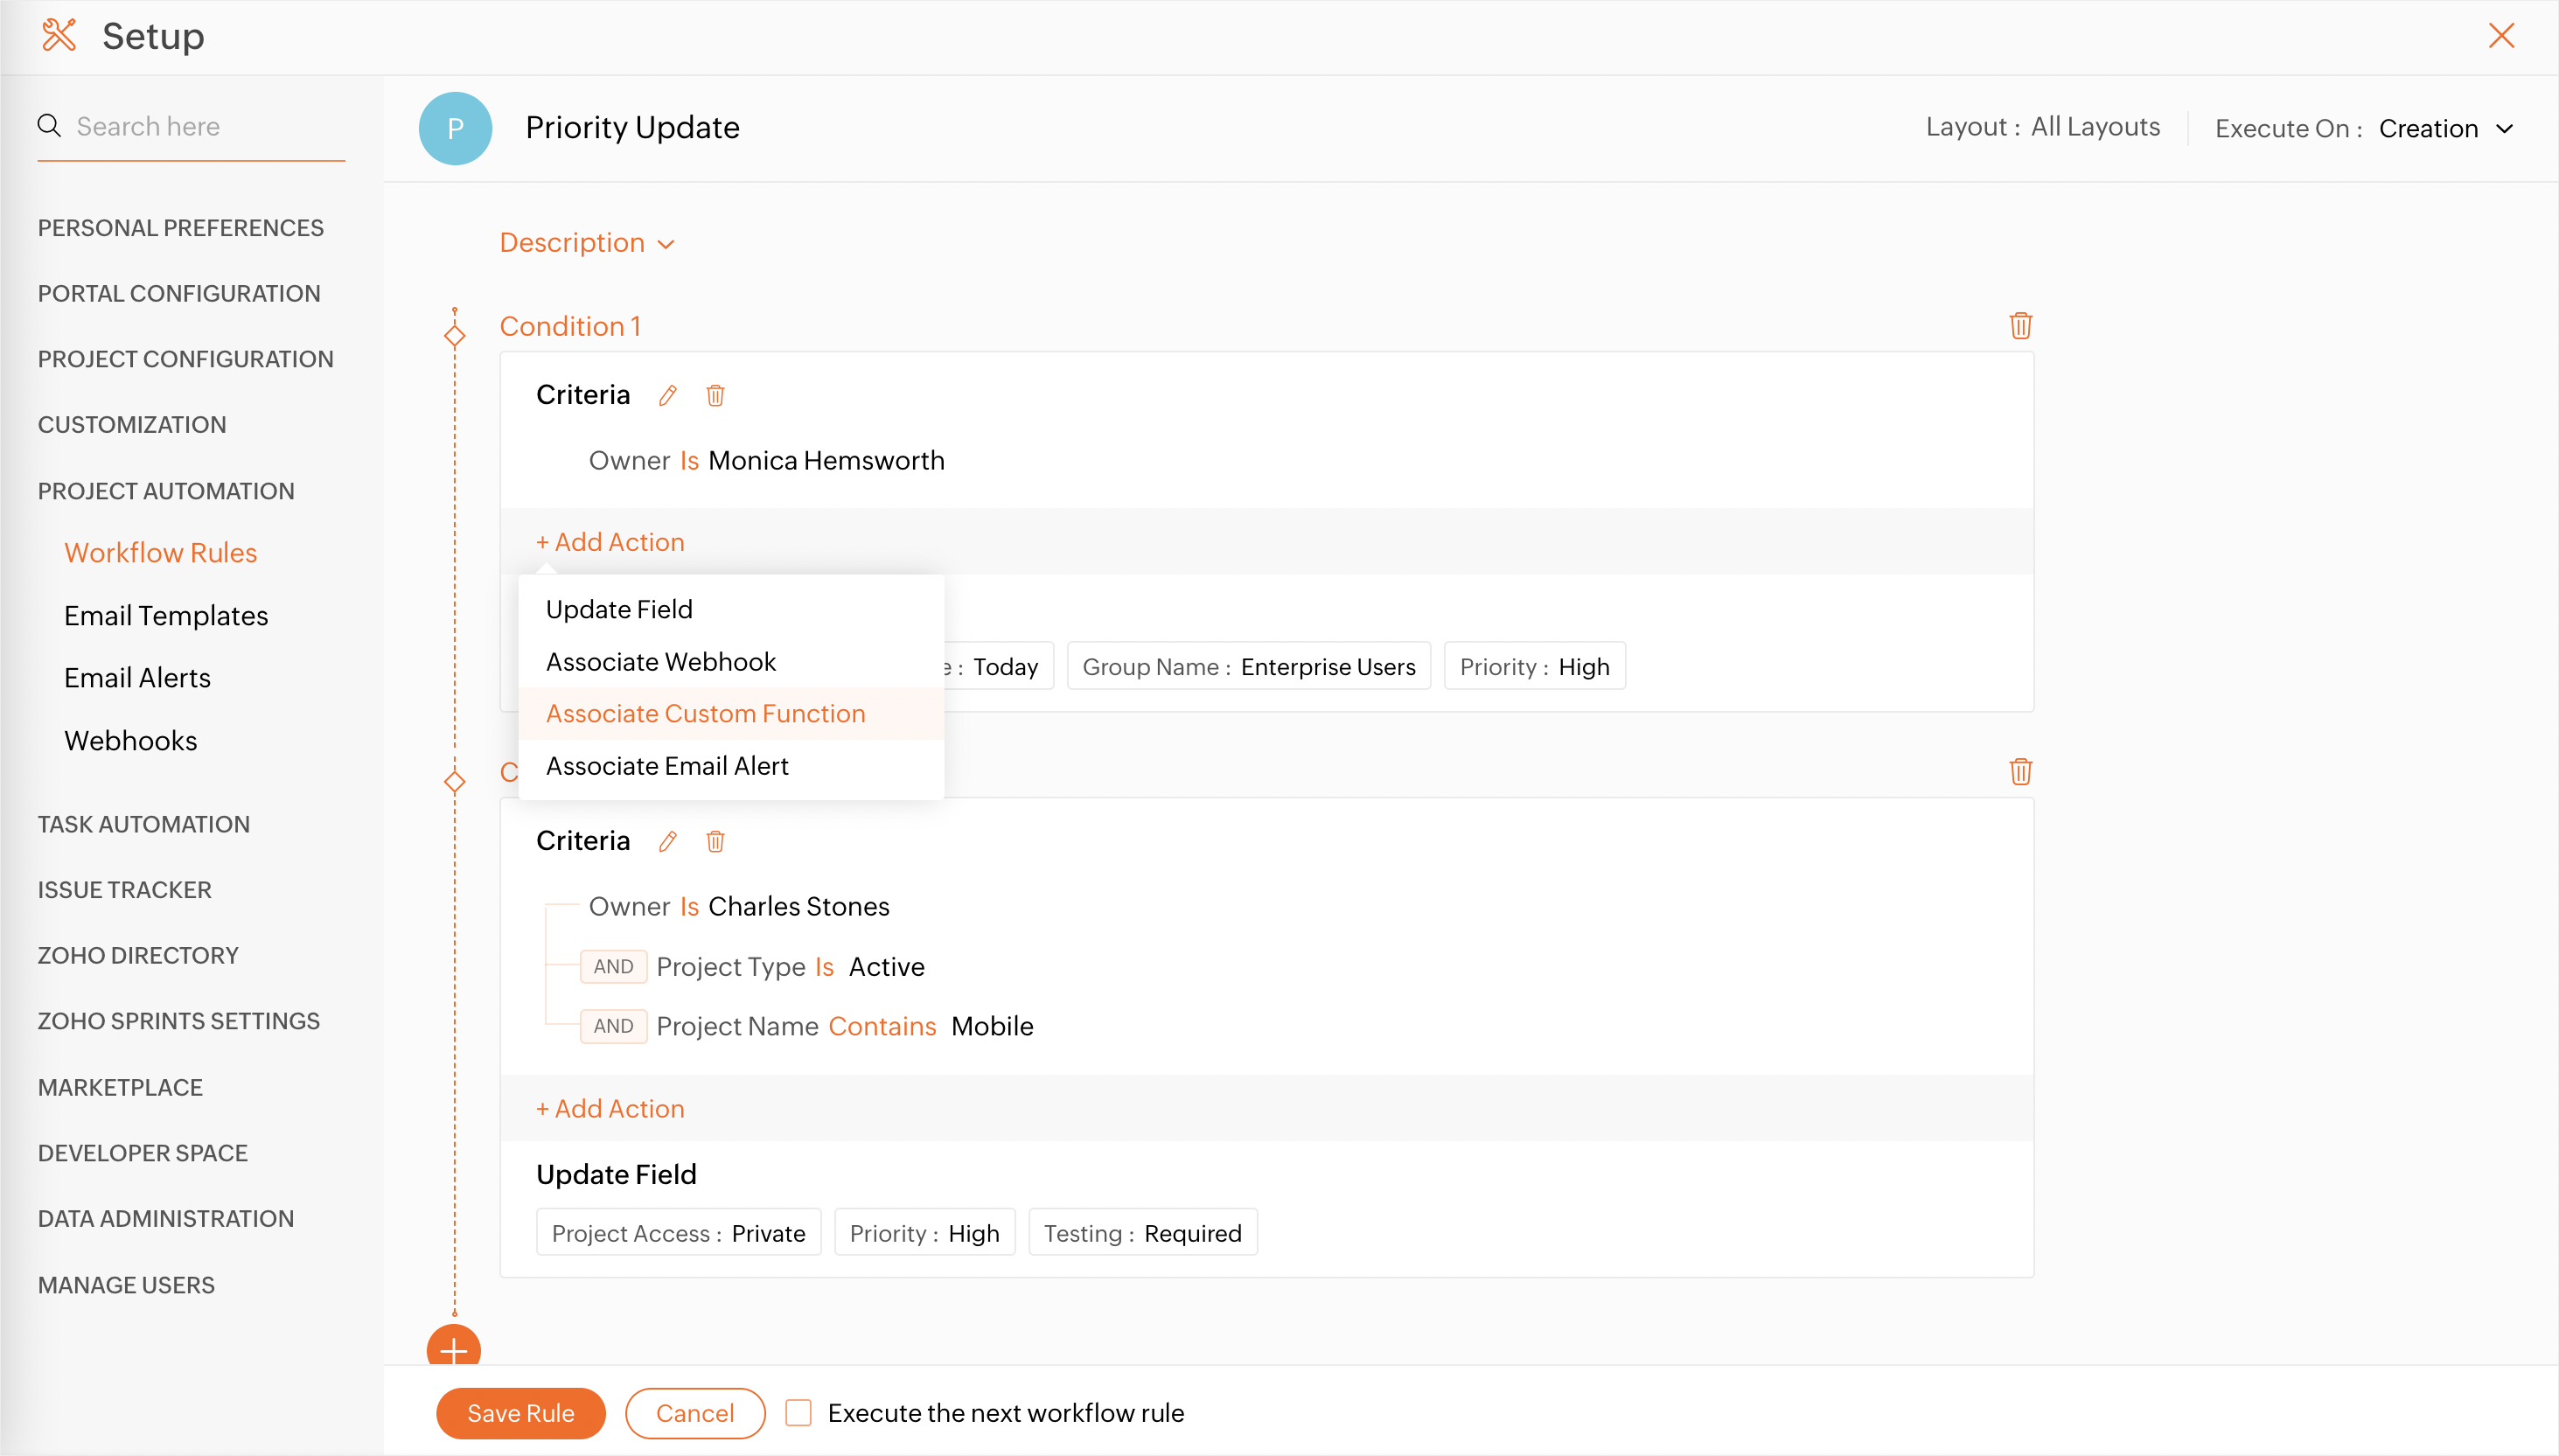Image resolution: width=2559 pixels, height=1456 pixels.
Task: Click Add Action under Condition 1
Action: [x=610, y=541]
